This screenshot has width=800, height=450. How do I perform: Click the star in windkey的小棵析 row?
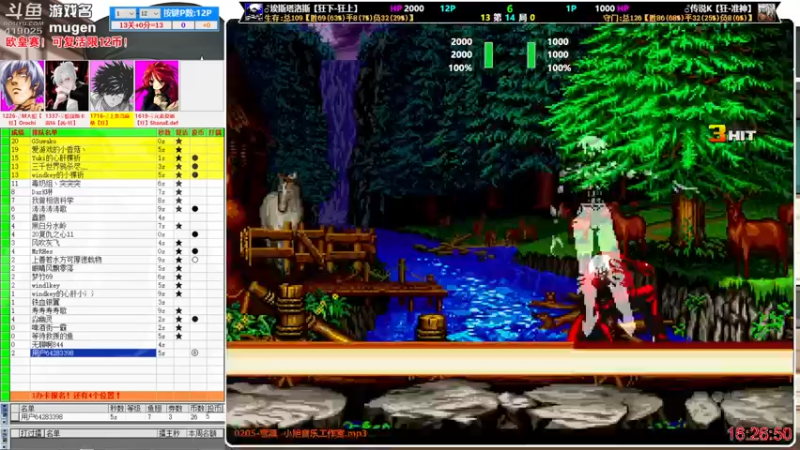pyautogui.click(x=179, y=175)
